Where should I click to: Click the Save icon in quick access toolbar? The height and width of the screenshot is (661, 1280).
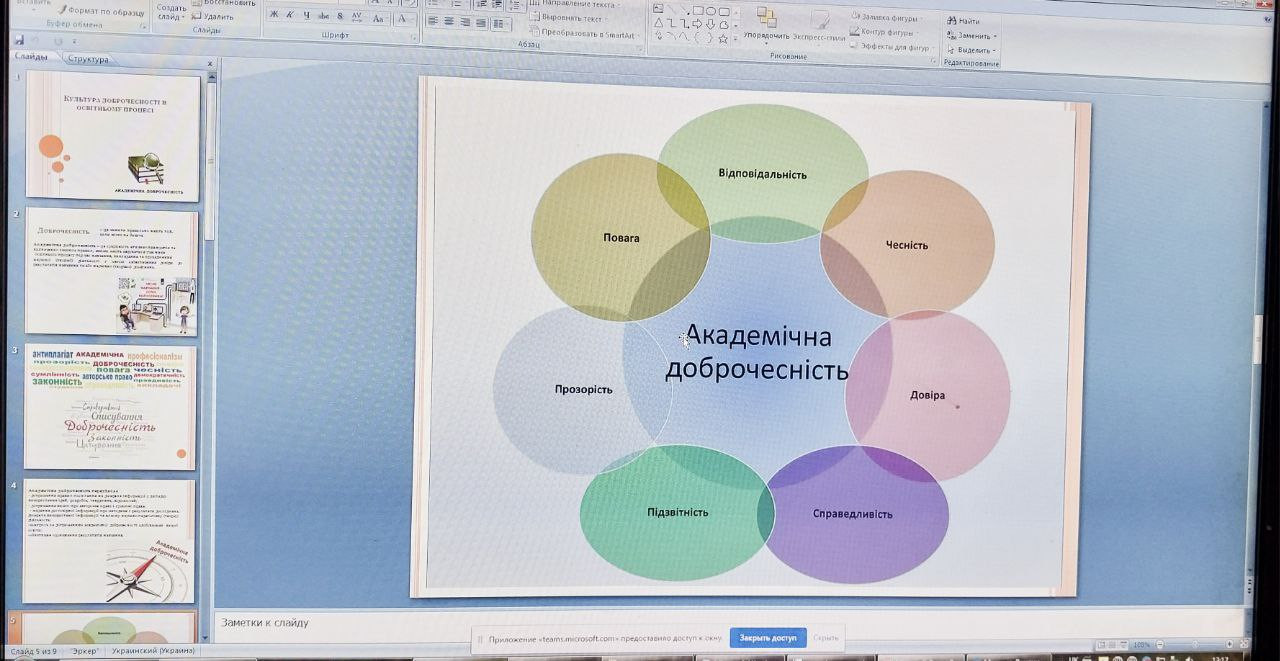point(19,41)
